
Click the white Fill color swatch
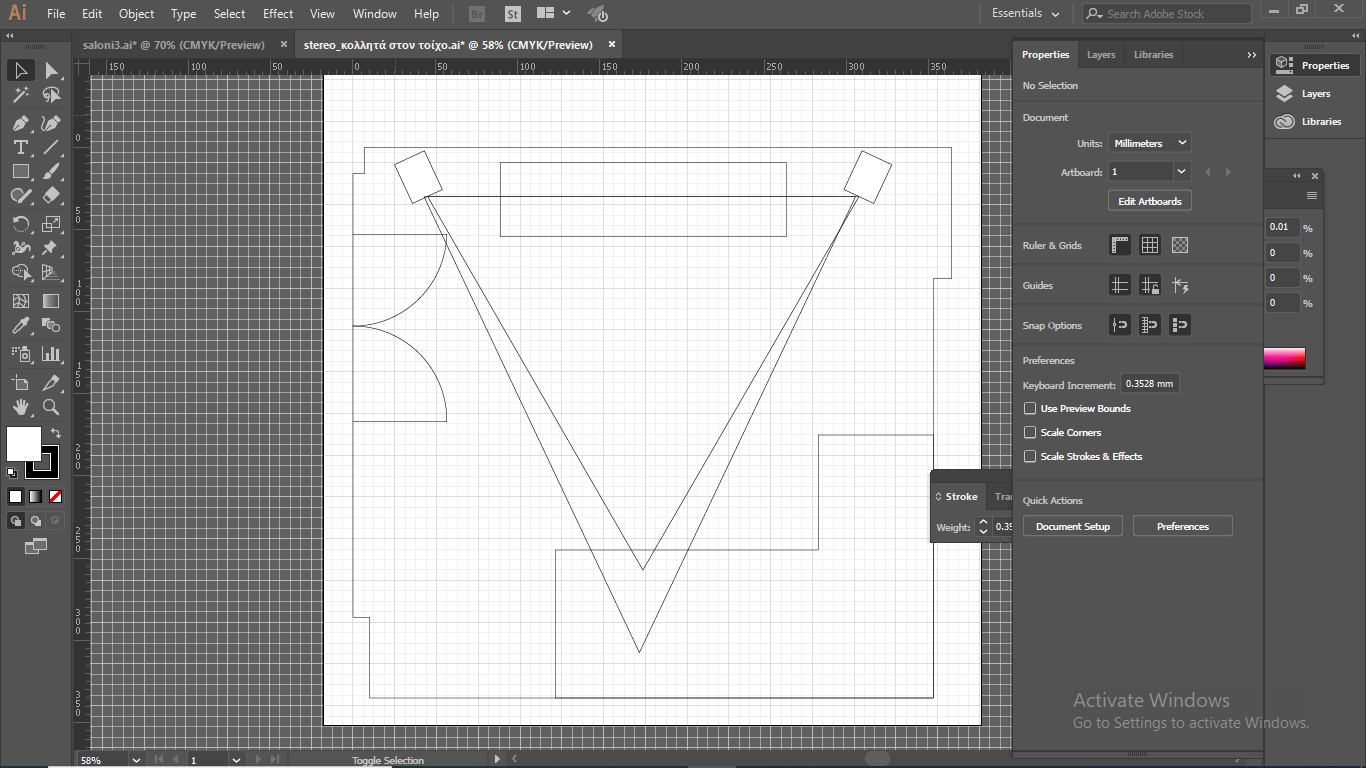click(x=24, y=444)
